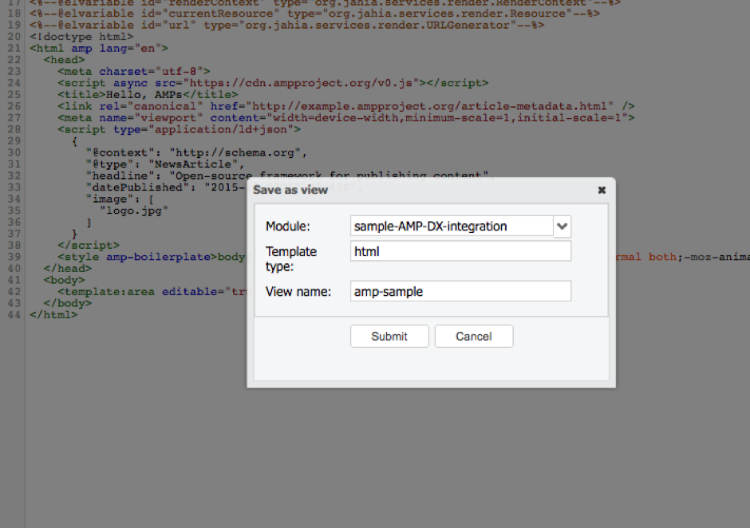Close the Save as view dialog
Viewport: 750px width, 528px height.
pos(602,190)
